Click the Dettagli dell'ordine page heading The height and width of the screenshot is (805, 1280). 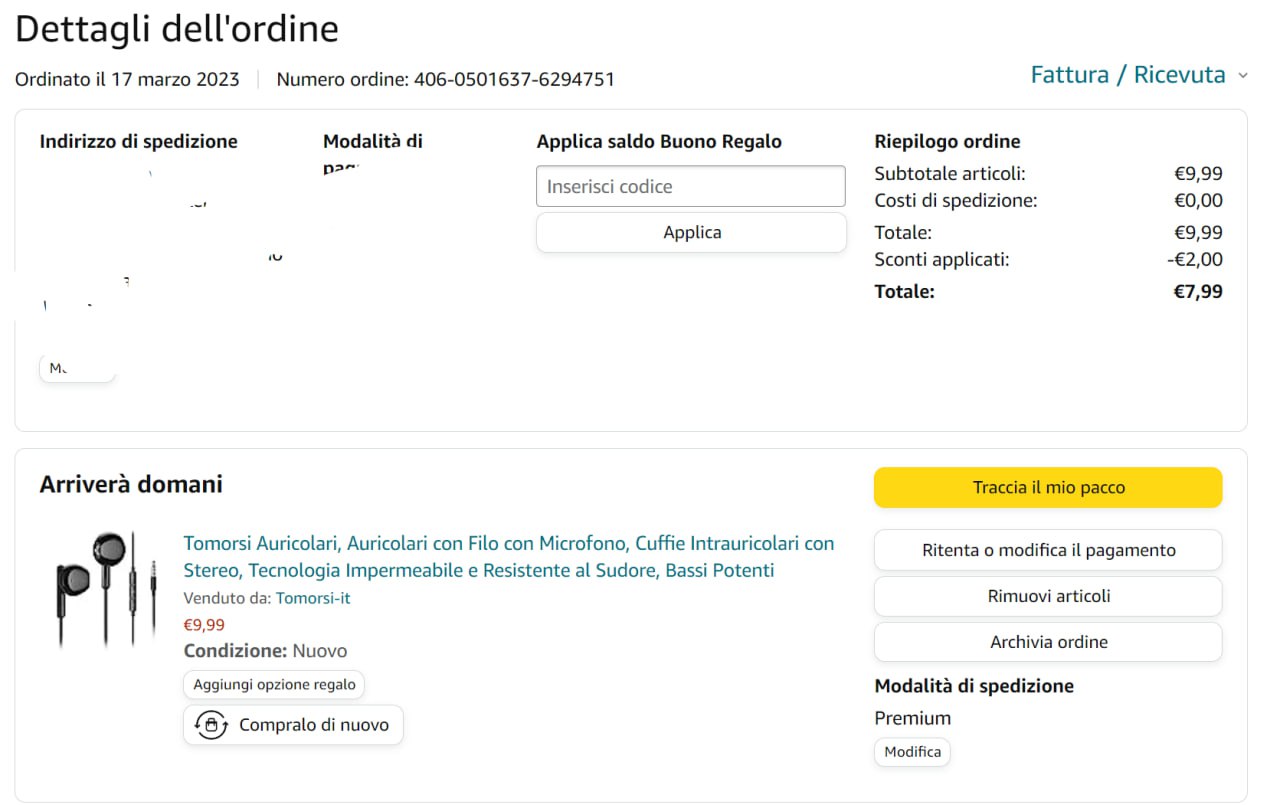[x=177, y=29]
